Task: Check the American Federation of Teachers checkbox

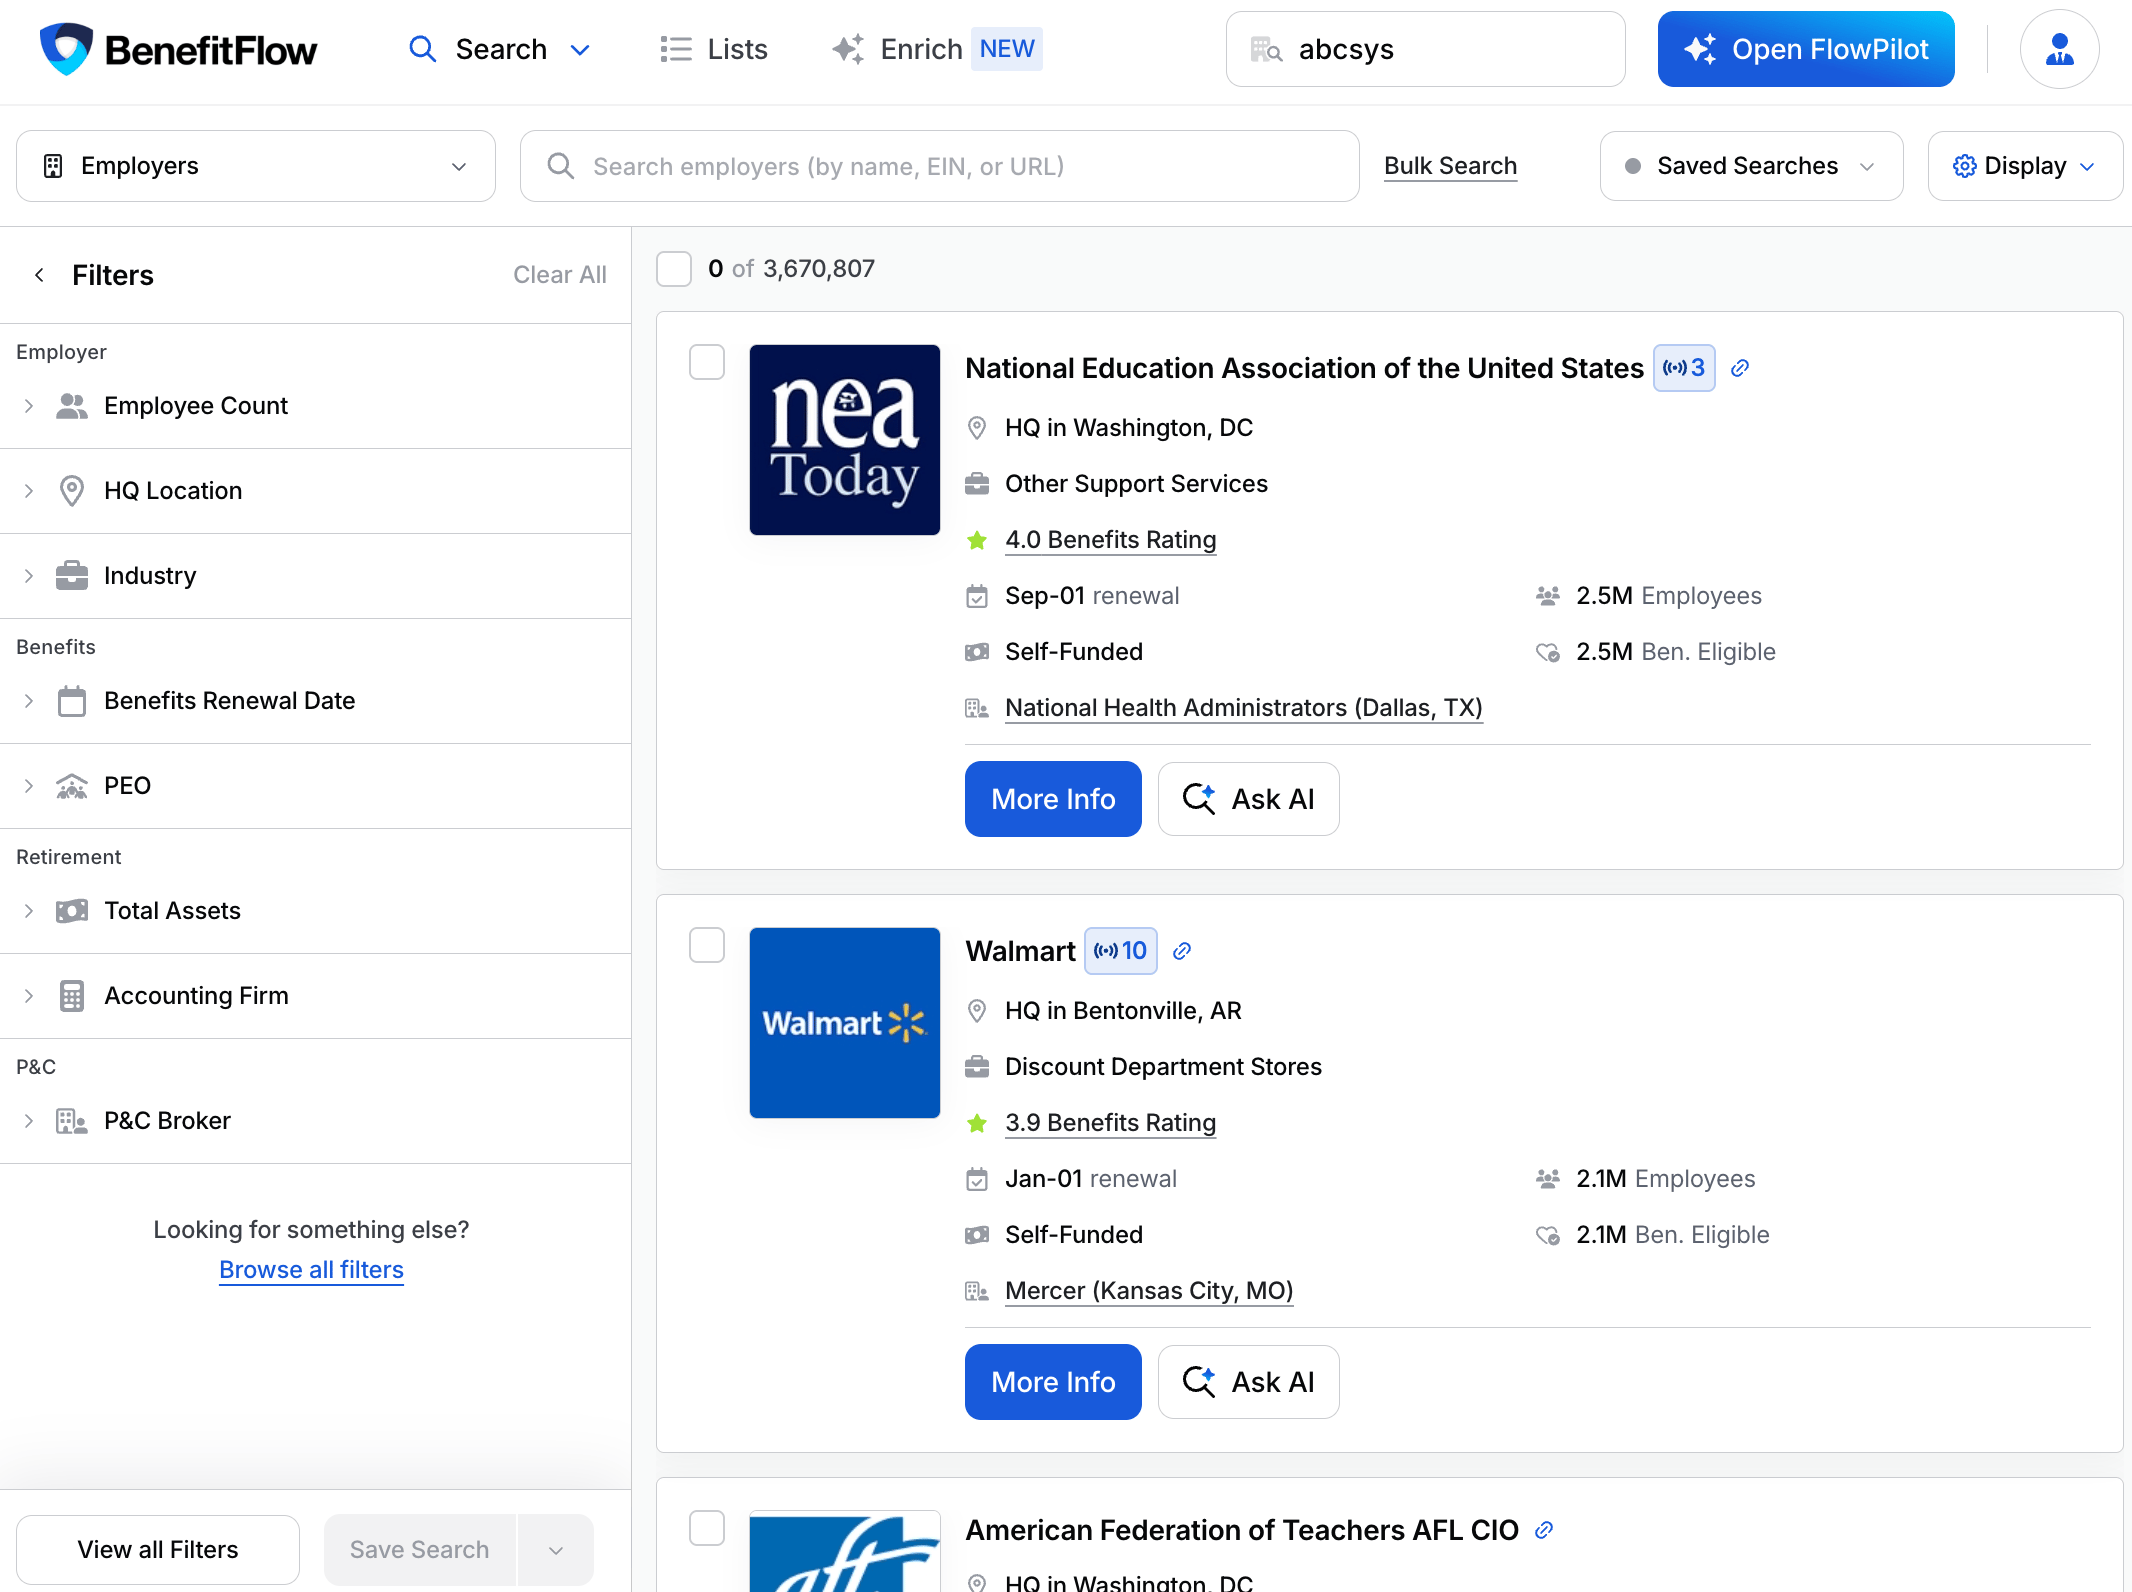Action: tap(707, 1527)
